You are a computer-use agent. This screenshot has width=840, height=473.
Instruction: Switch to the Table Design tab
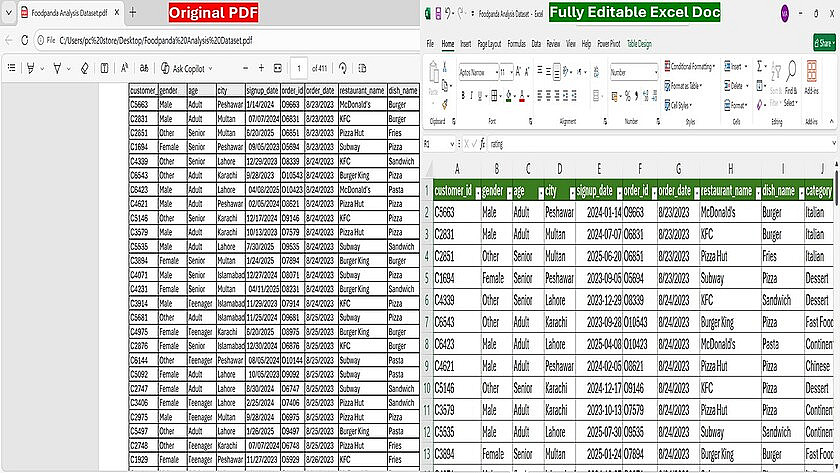[x=639, y=44]
